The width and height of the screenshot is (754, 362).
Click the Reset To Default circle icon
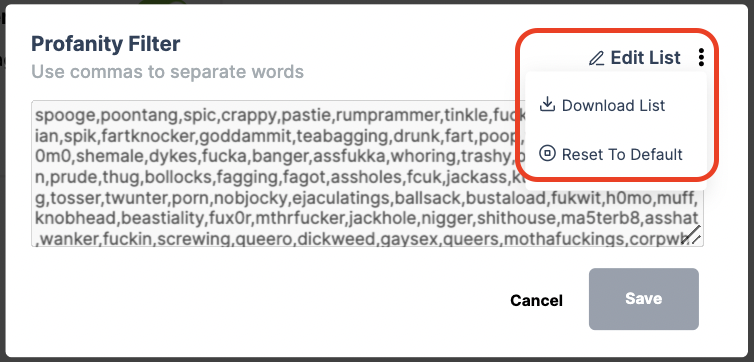coord(547,154)
